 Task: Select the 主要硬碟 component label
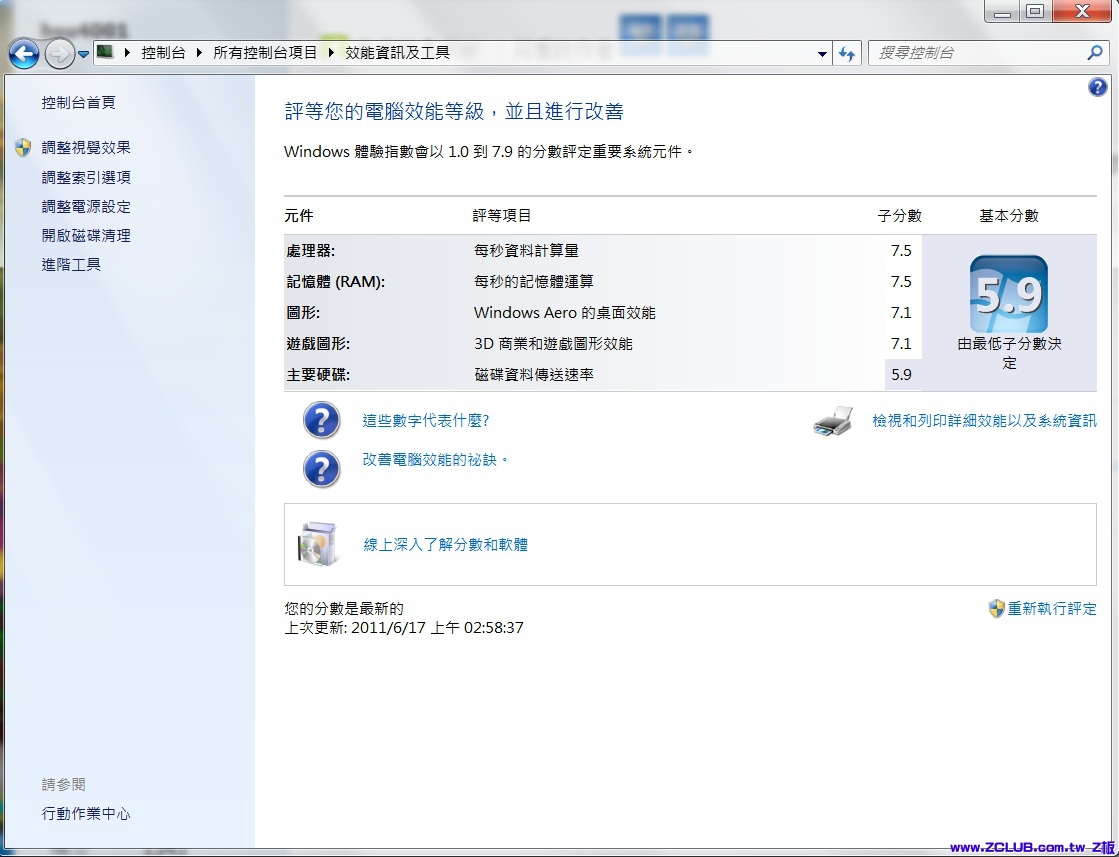click(x=318, y=375)
